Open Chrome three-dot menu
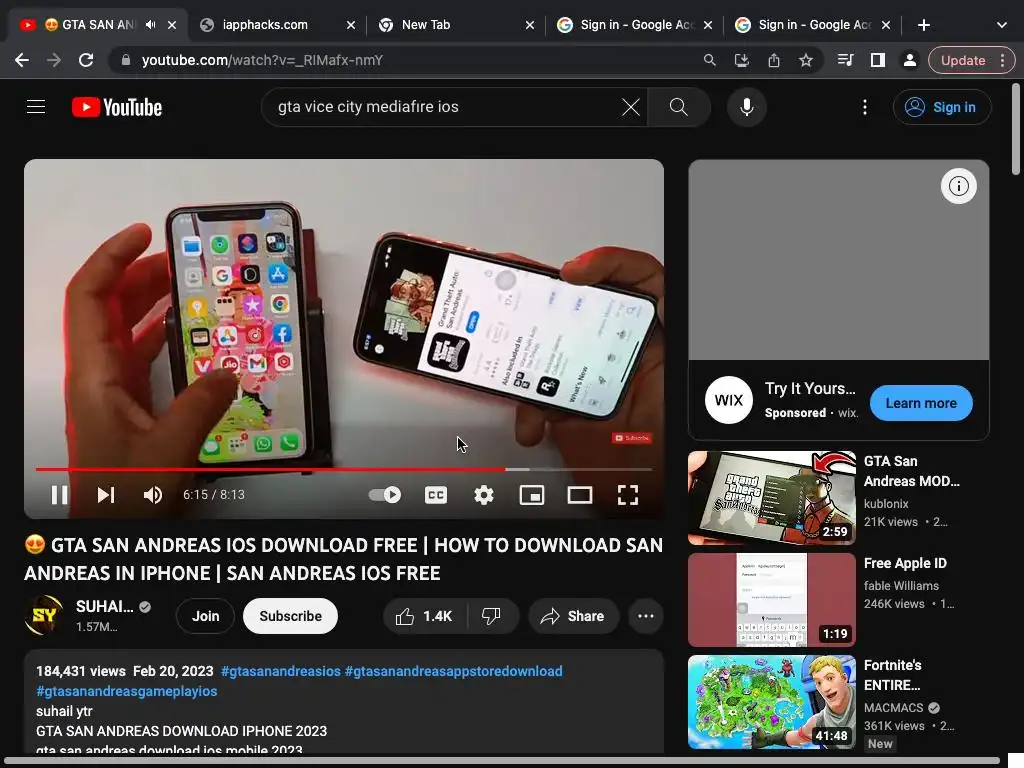 point(1002,60)
